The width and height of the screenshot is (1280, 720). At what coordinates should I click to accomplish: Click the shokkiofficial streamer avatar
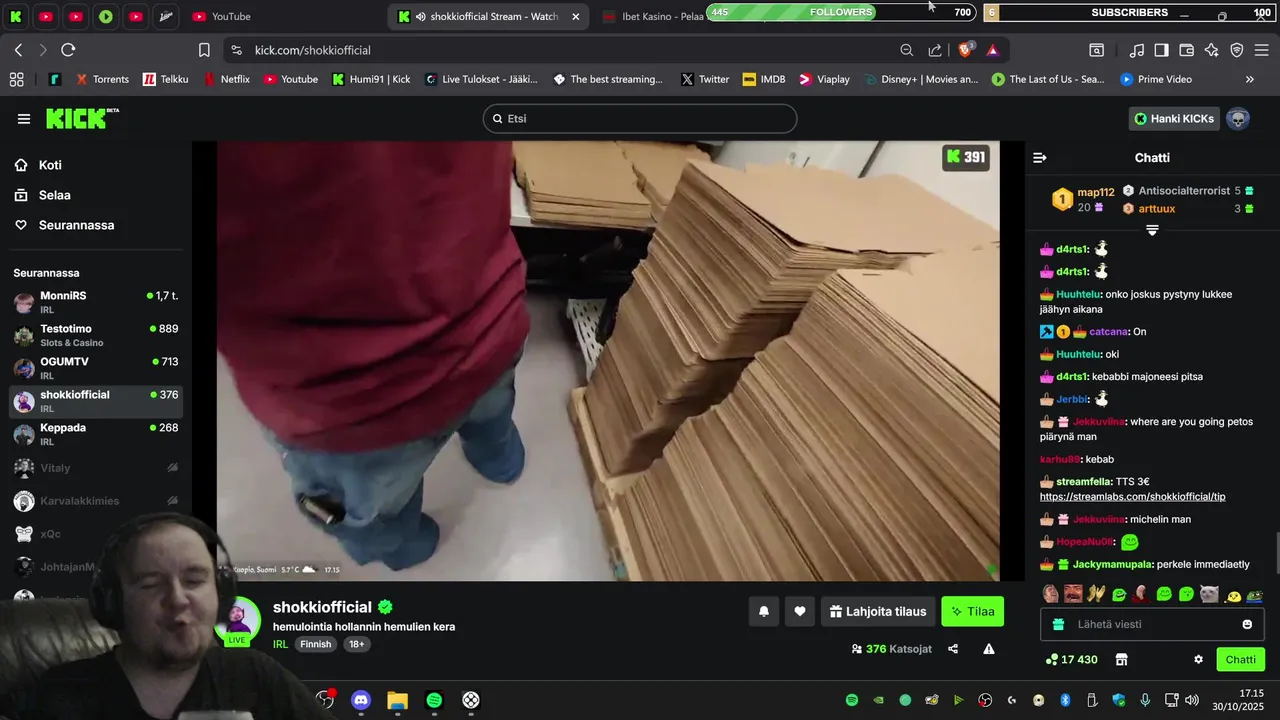click(237, 620)
